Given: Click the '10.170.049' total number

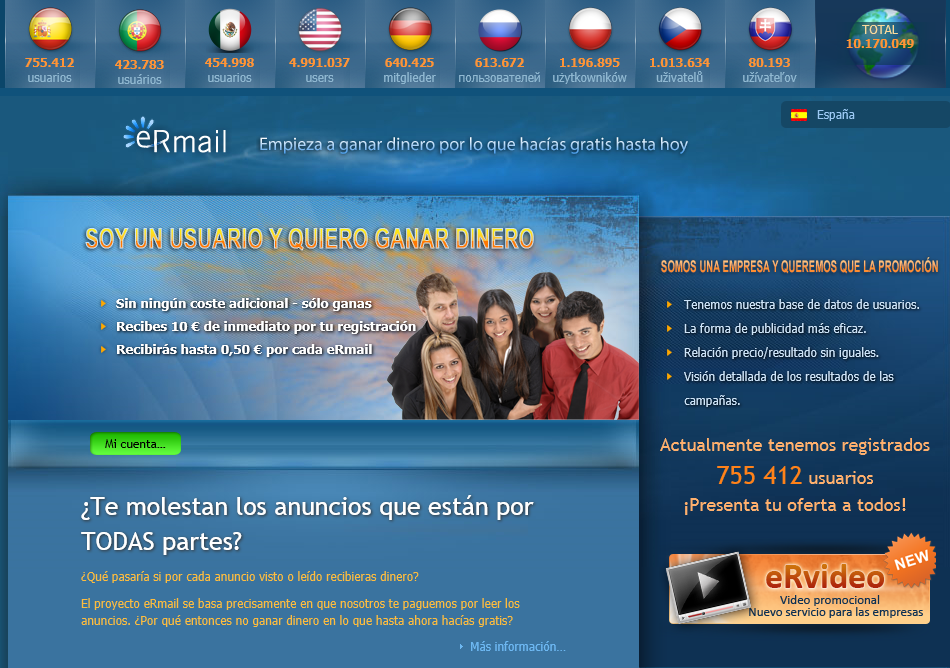Looking at the screenshot, I should (880, 44).
